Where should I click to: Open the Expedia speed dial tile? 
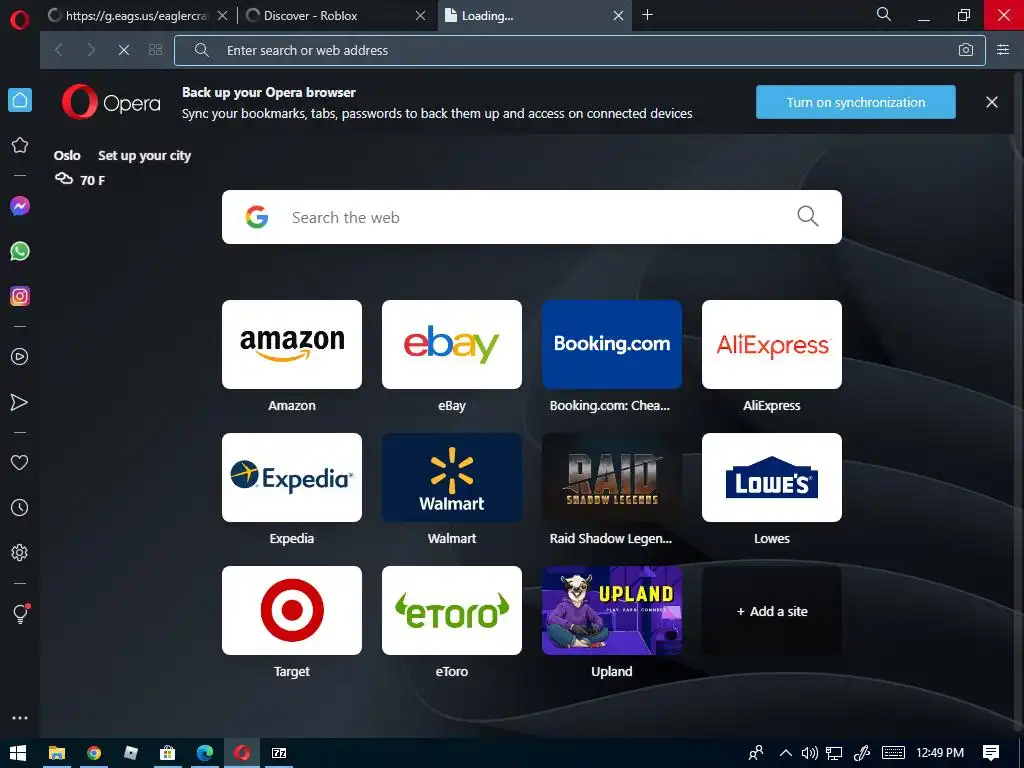pos(292,477)
